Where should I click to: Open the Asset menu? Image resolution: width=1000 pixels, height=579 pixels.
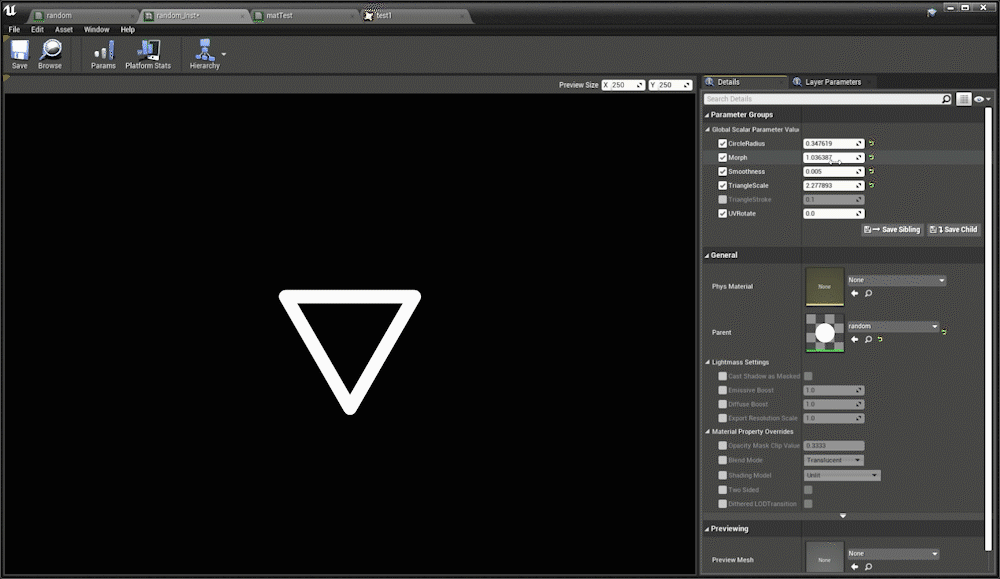pyautogui.click(x=64, y=29)
